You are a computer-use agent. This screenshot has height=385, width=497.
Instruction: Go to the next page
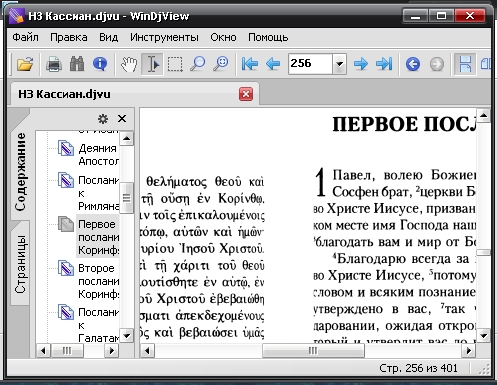(x=361, y=64)
